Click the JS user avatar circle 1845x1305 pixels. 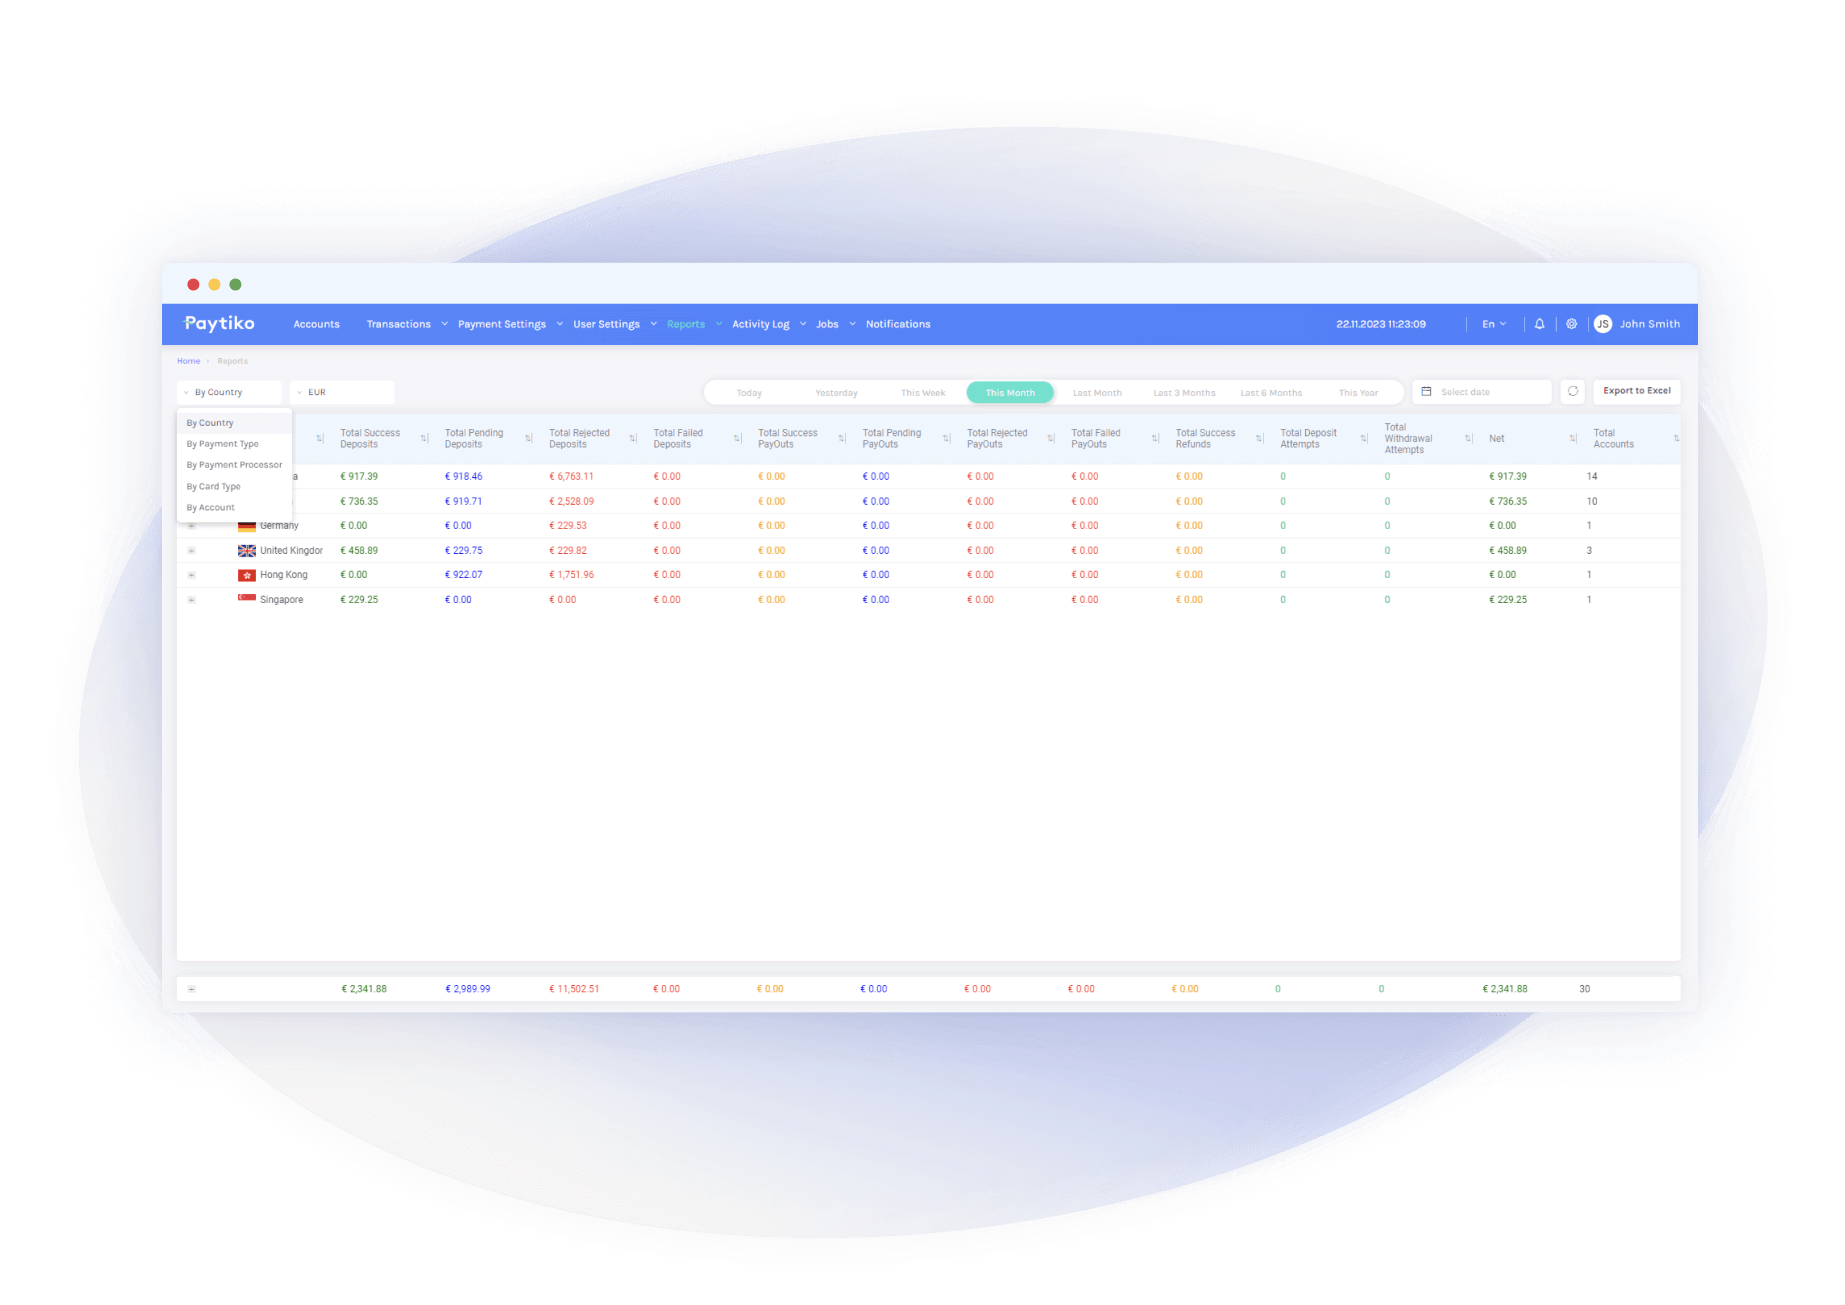(1602, 324)
